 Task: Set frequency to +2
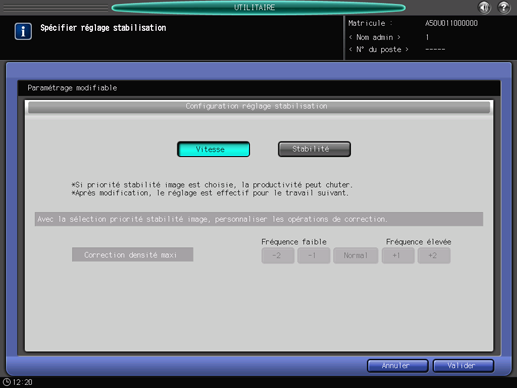point(434,256)
